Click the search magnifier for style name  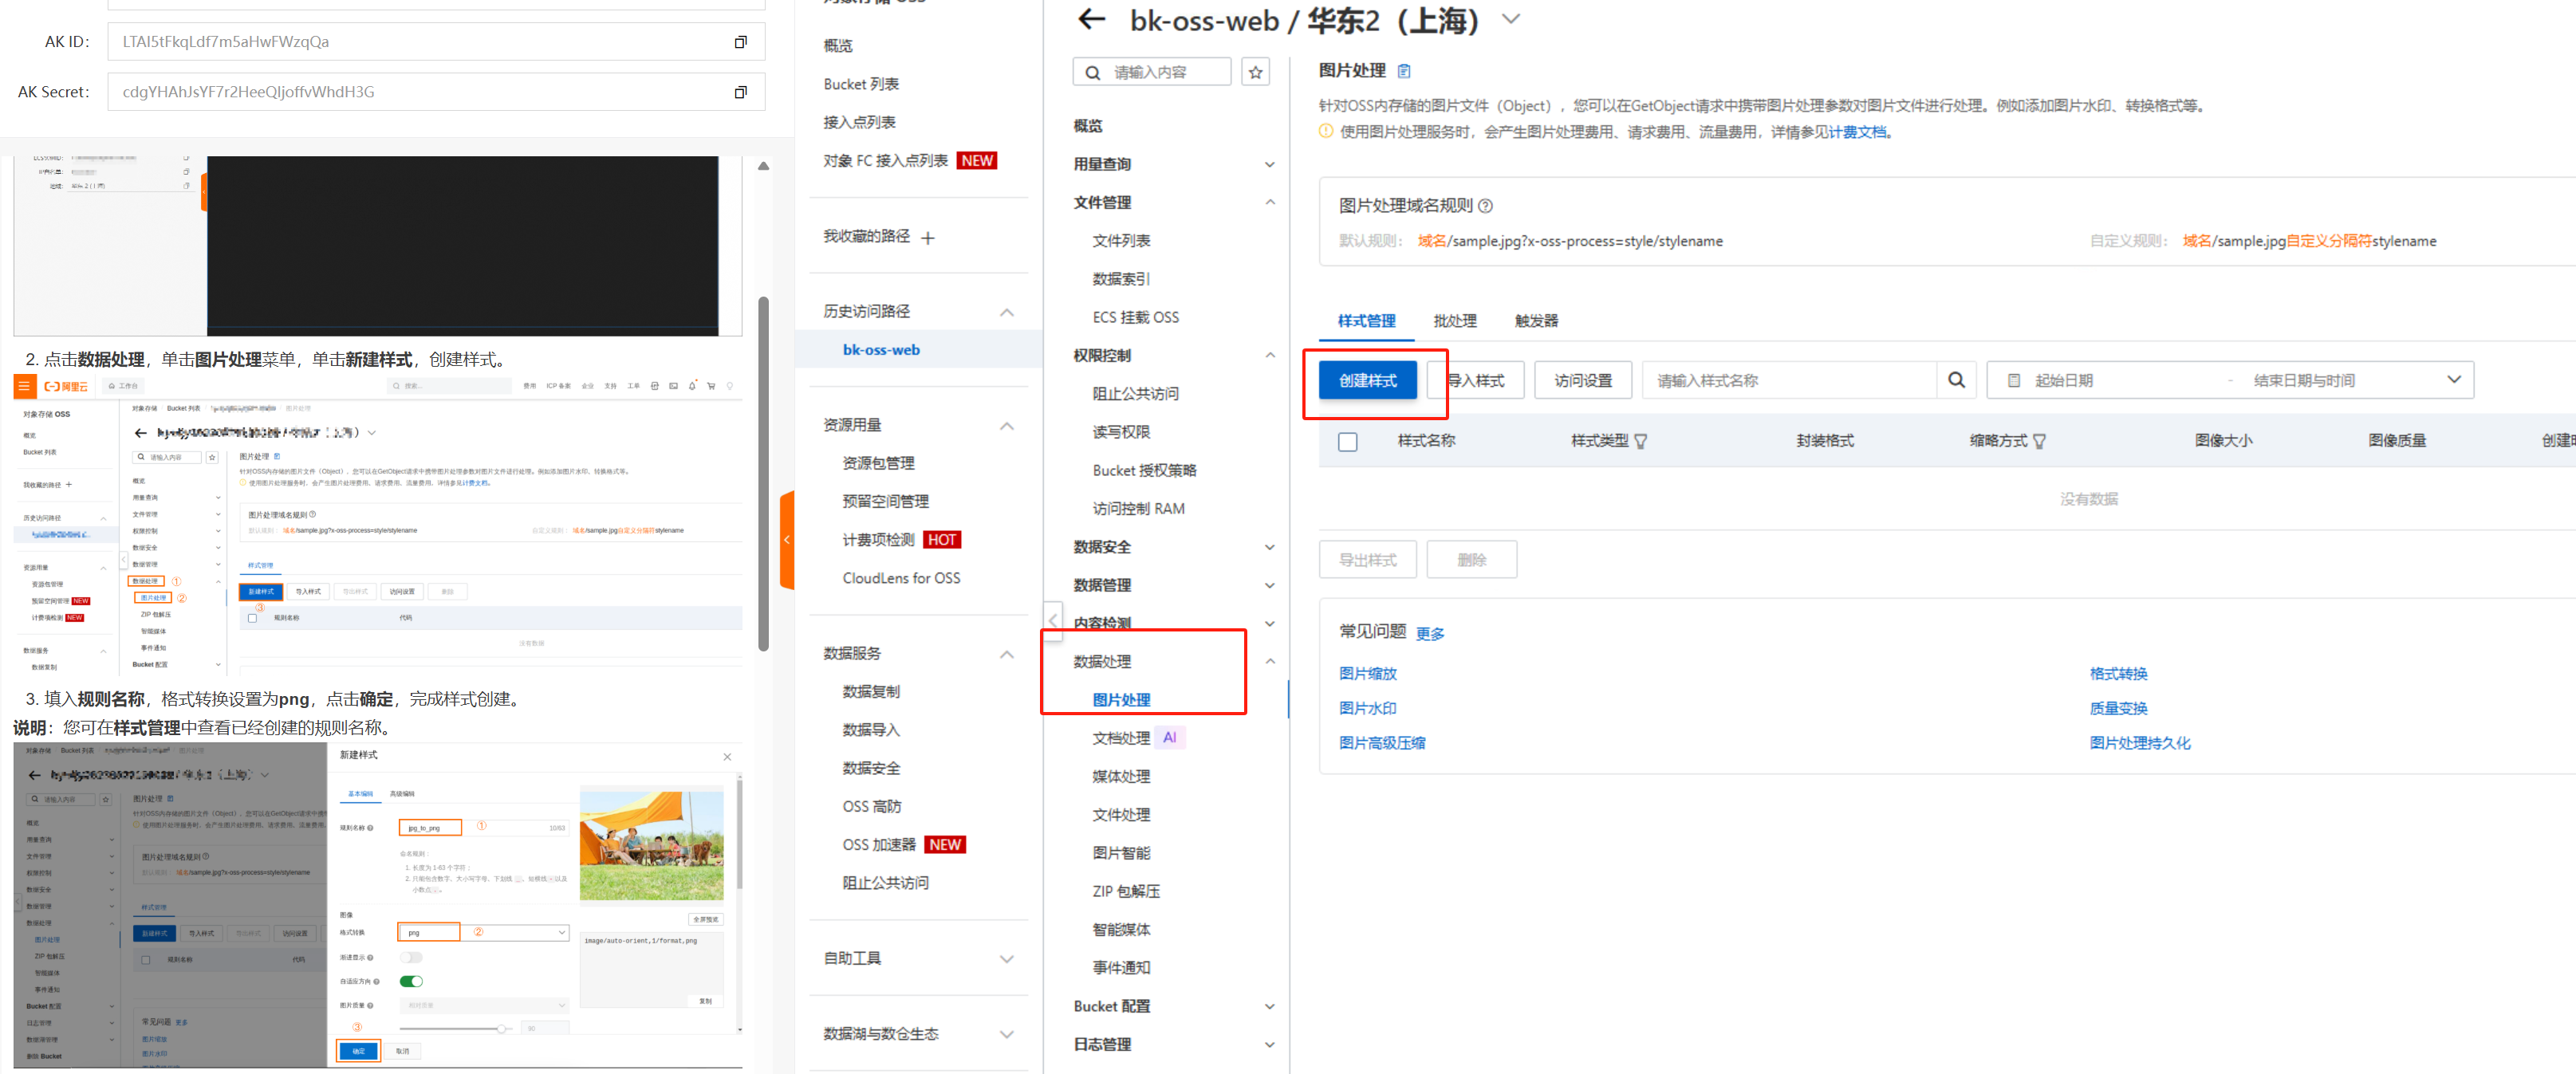[x=1956, y=380]
